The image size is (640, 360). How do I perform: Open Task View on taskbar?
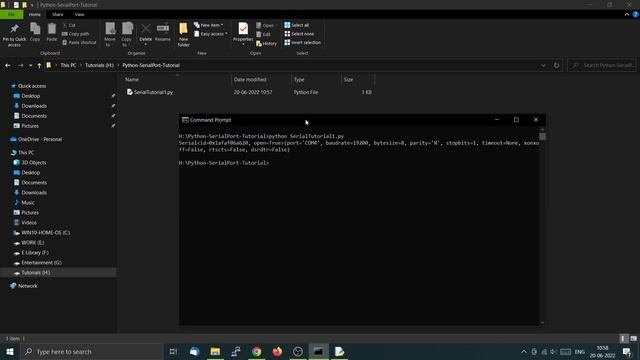[x=173, y=351]
